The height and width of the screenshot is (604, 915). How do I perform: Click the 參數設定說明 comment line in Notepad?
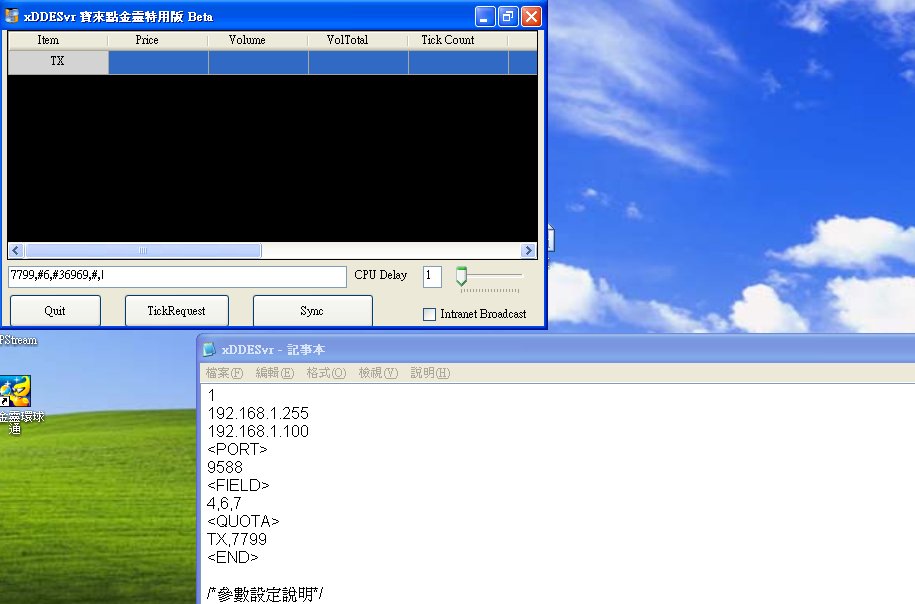pyautogui.click(x=265, y=595)
